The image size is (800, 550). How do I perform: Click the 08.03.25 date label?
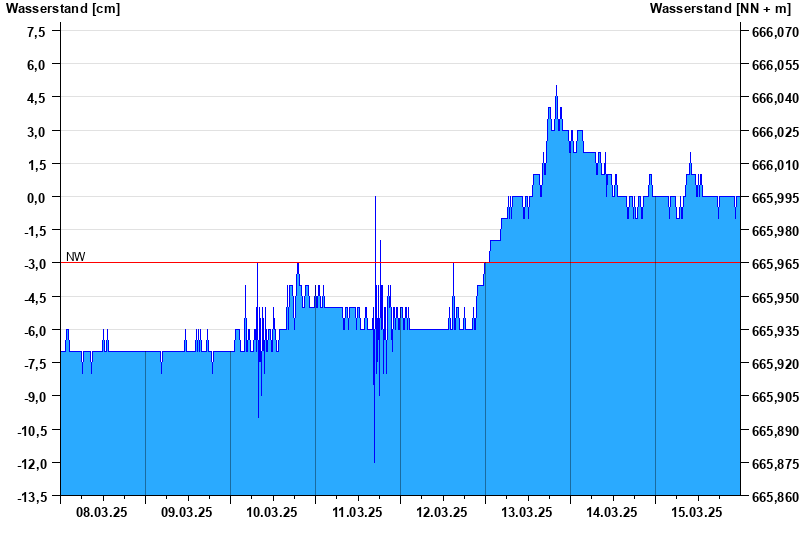pos(102,512)
